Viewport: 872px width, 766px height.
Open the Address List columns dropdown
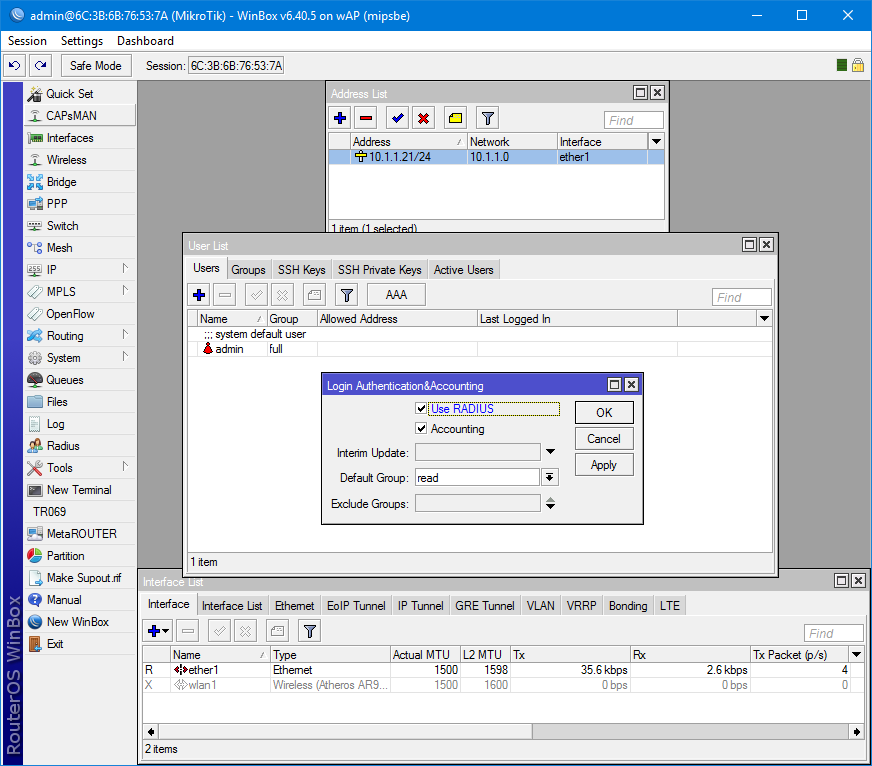pyautogui.click(x=656, y=141)
